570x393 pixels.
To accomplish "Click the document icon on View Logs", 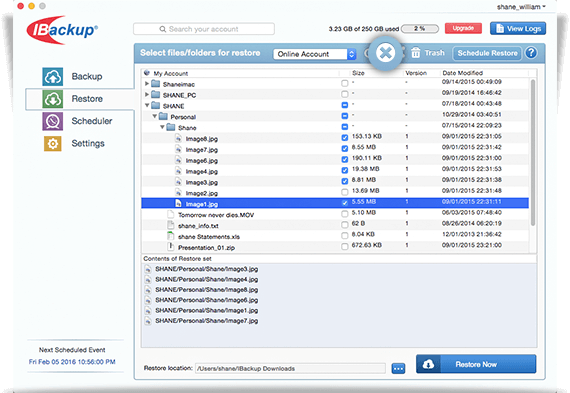I will (500, 28).
